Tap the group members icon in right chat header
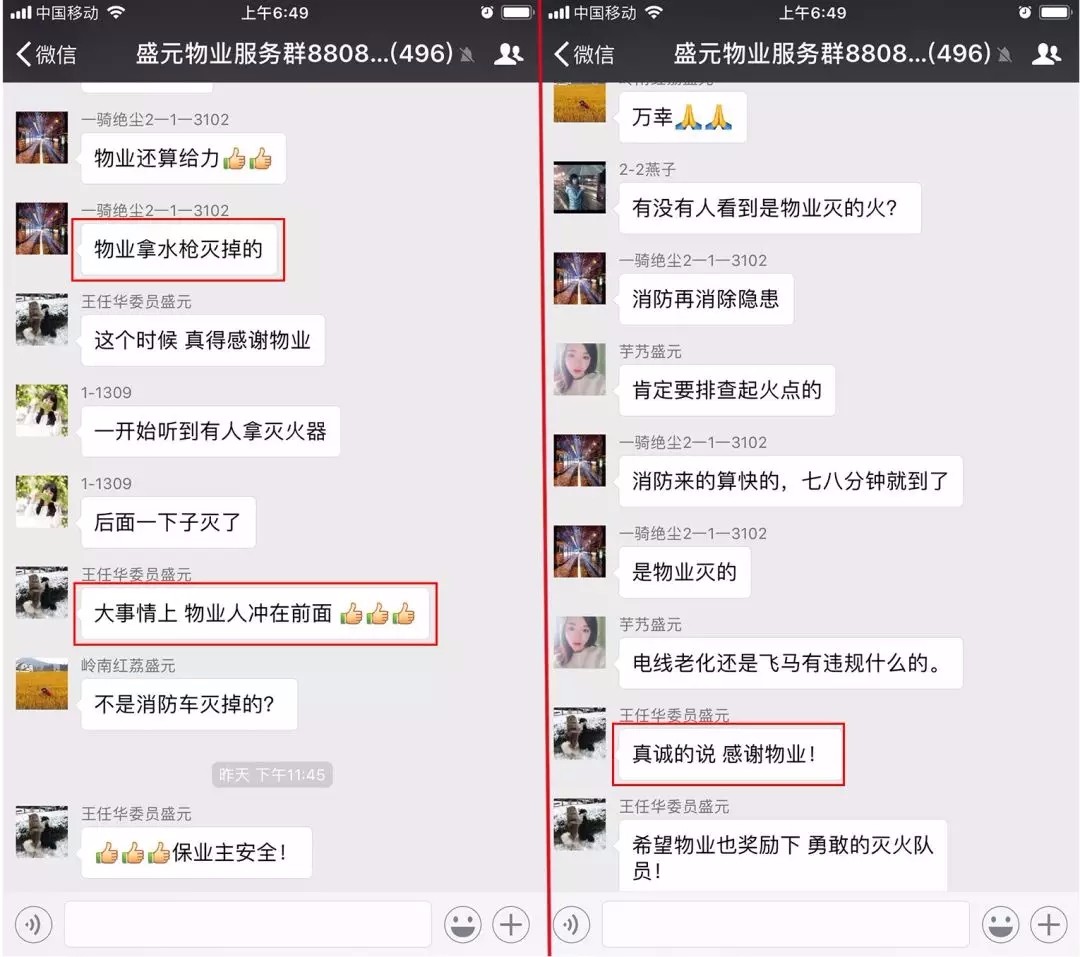The width and height of the screenshot is (1080, 957). (x=1046, y=54)
